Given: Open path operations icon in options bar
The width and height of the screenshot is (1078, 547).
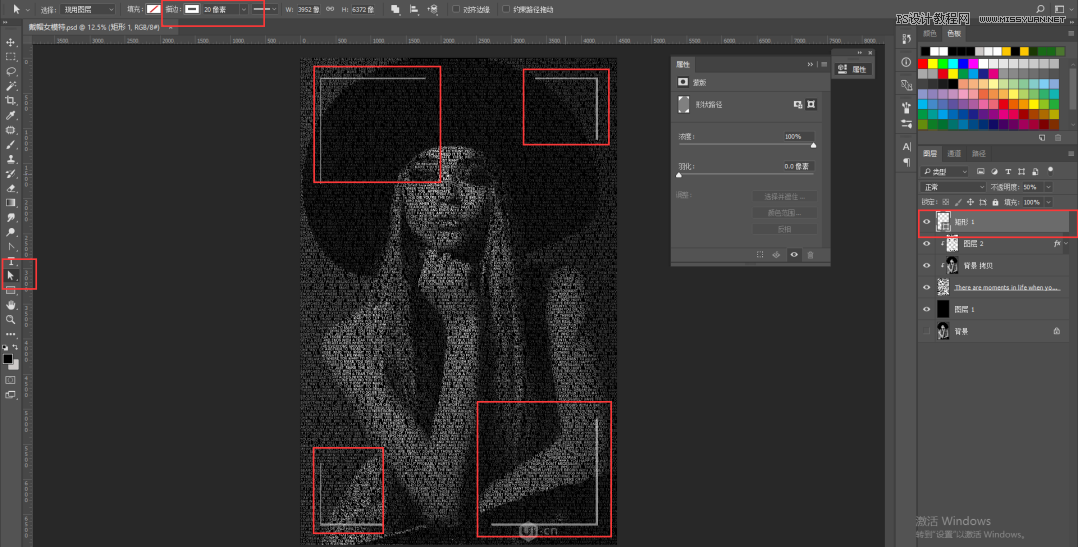Looking at the screenshot, I should tap(395, 10).
